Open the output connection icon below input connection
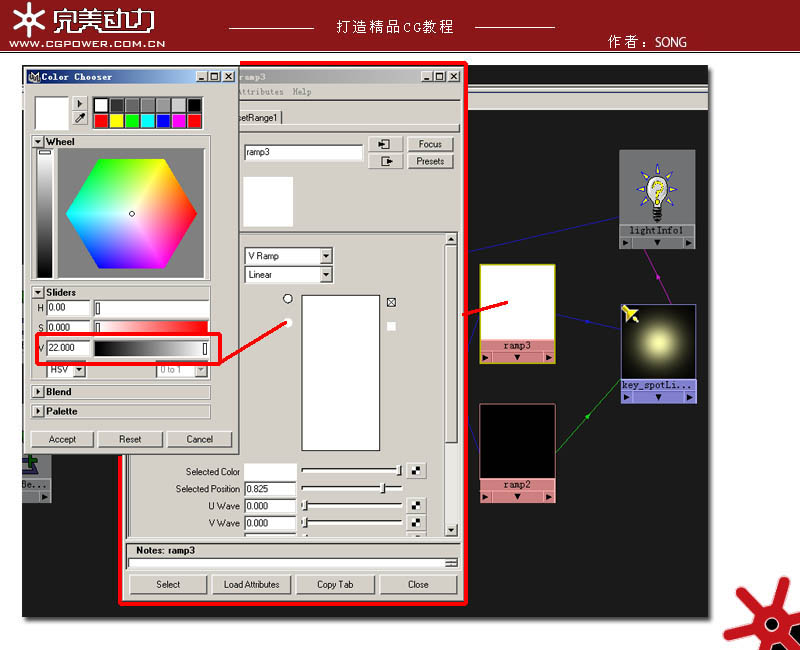 click(x=385, y=161)
